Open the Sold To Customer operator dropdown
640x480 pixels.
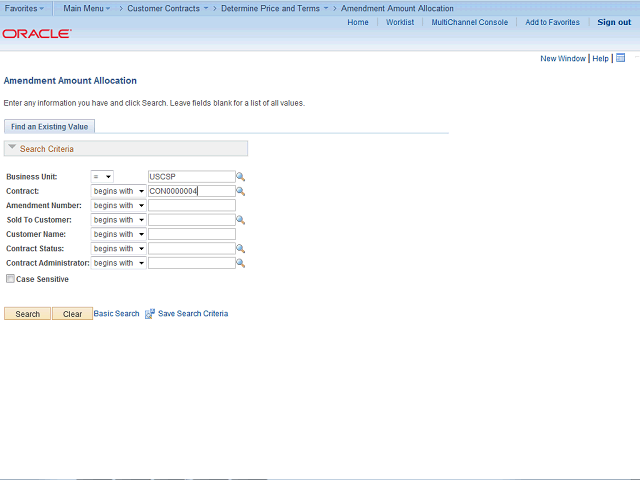118,220
